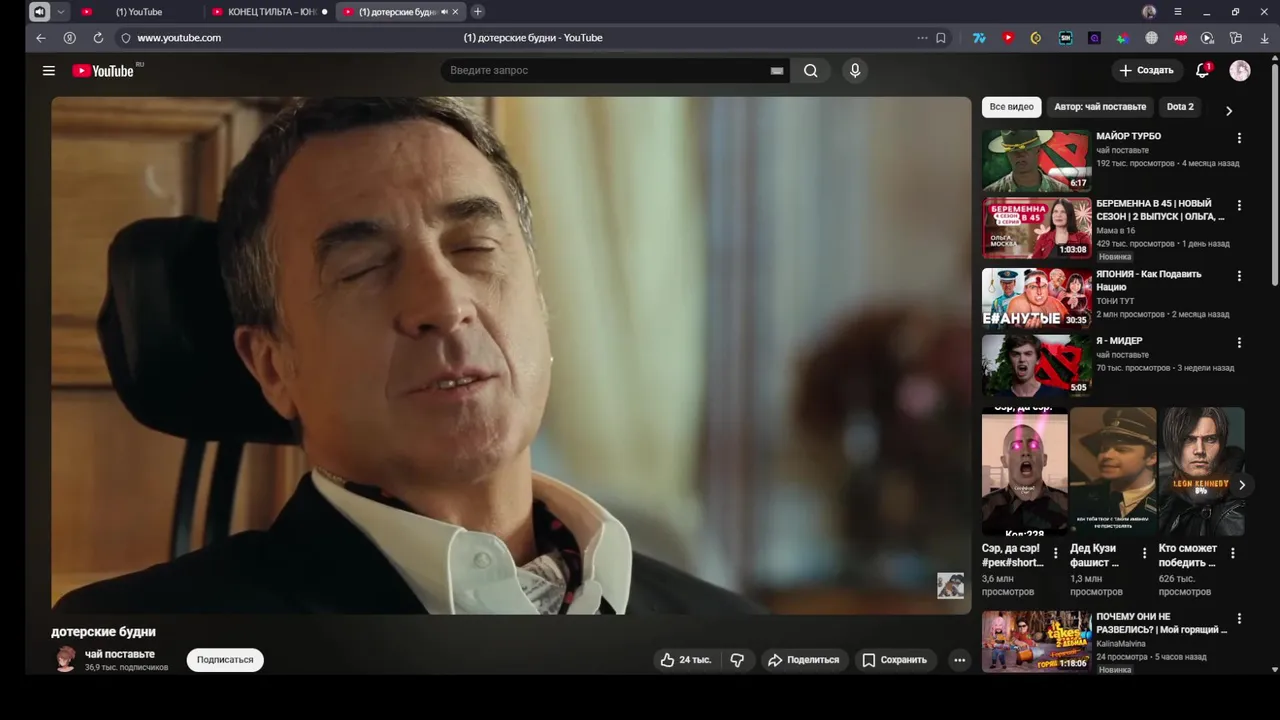
Task: Select the Dota 2 chip
Action: coord(1180,107)
